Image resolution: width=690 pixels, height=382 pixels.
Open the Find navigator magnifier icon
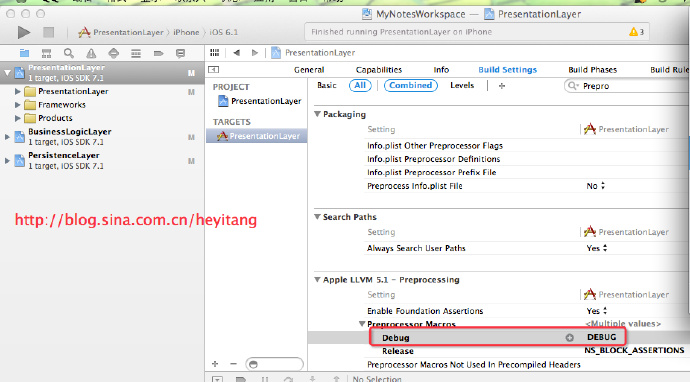(x=69, y=53)
